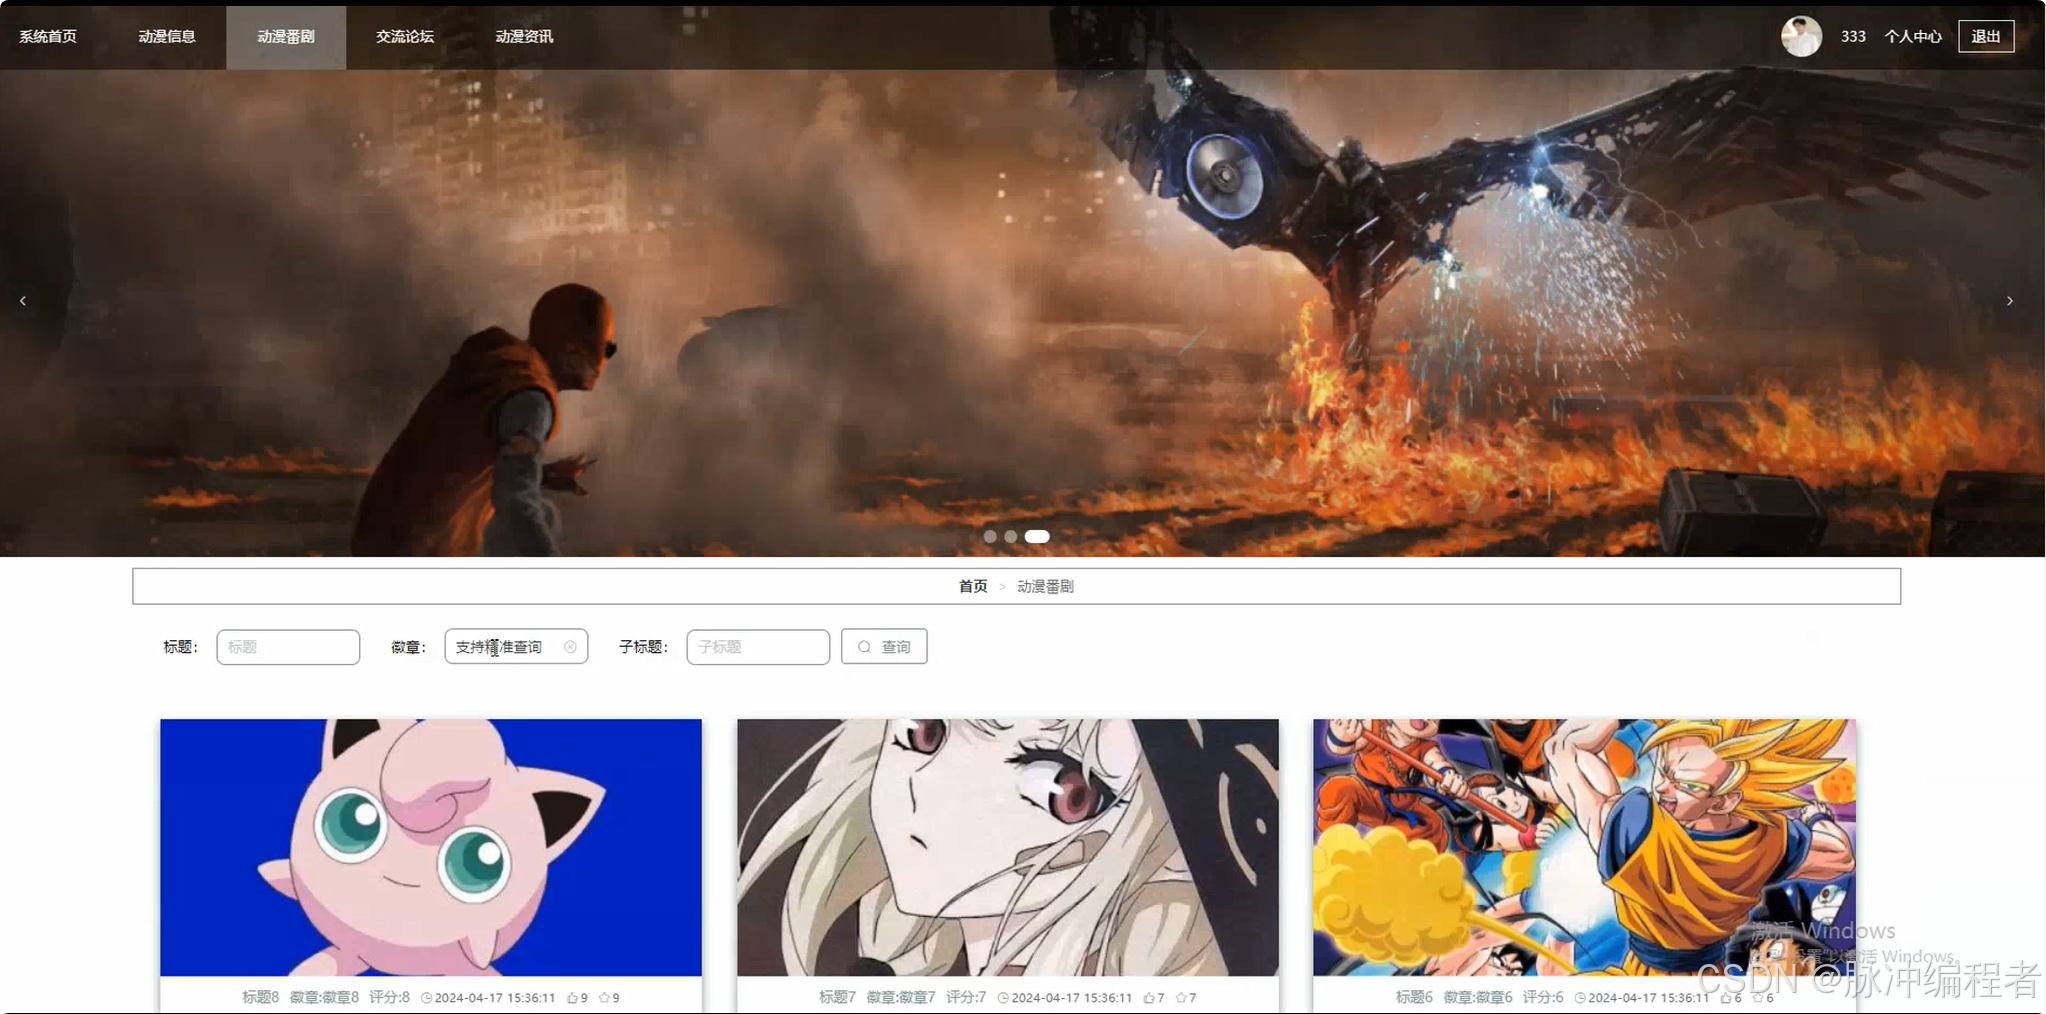
Task: Show next banner slide arrow
Action: point(2010,301)
